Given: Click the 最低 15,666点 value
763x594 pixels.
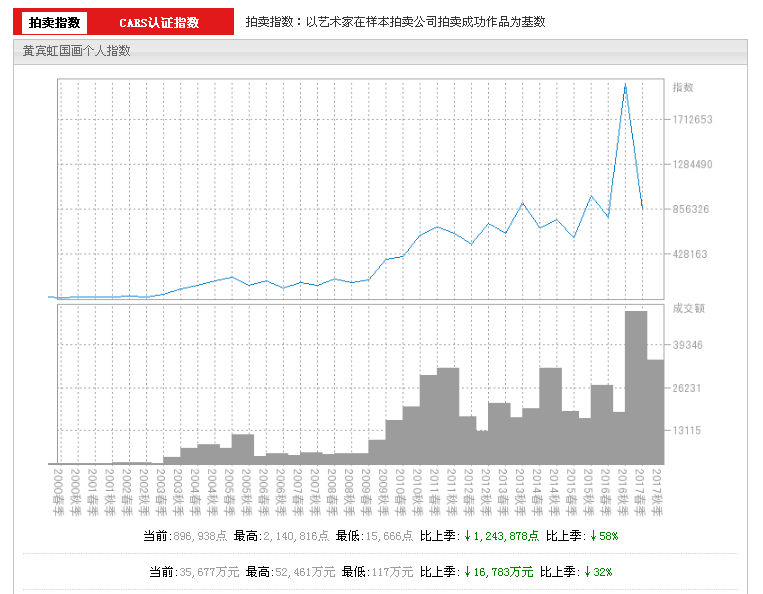Looking at the screenshot, I should pos(385,536).
